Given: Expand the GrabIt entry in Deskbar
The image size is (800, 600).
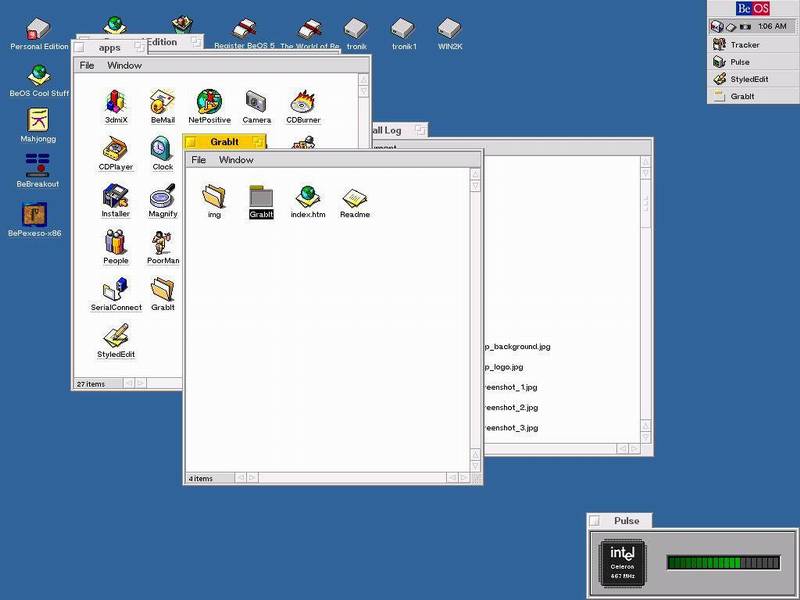Looking at the screenshot, I should pos(752,96).
